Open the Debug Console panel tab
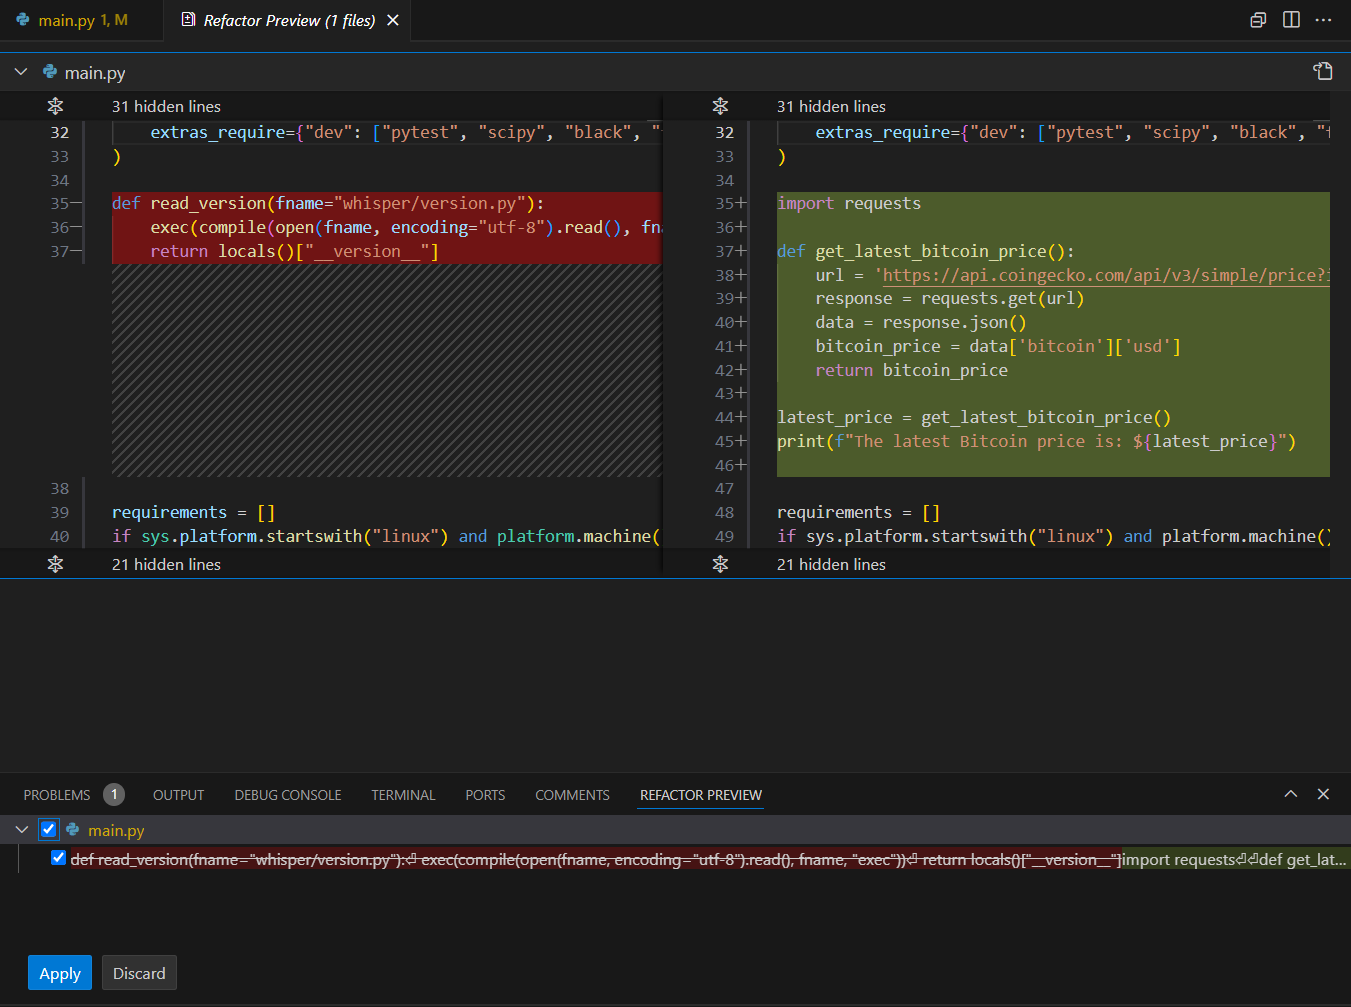The width and height of the screenshot is (1351, 1007). 288,795
